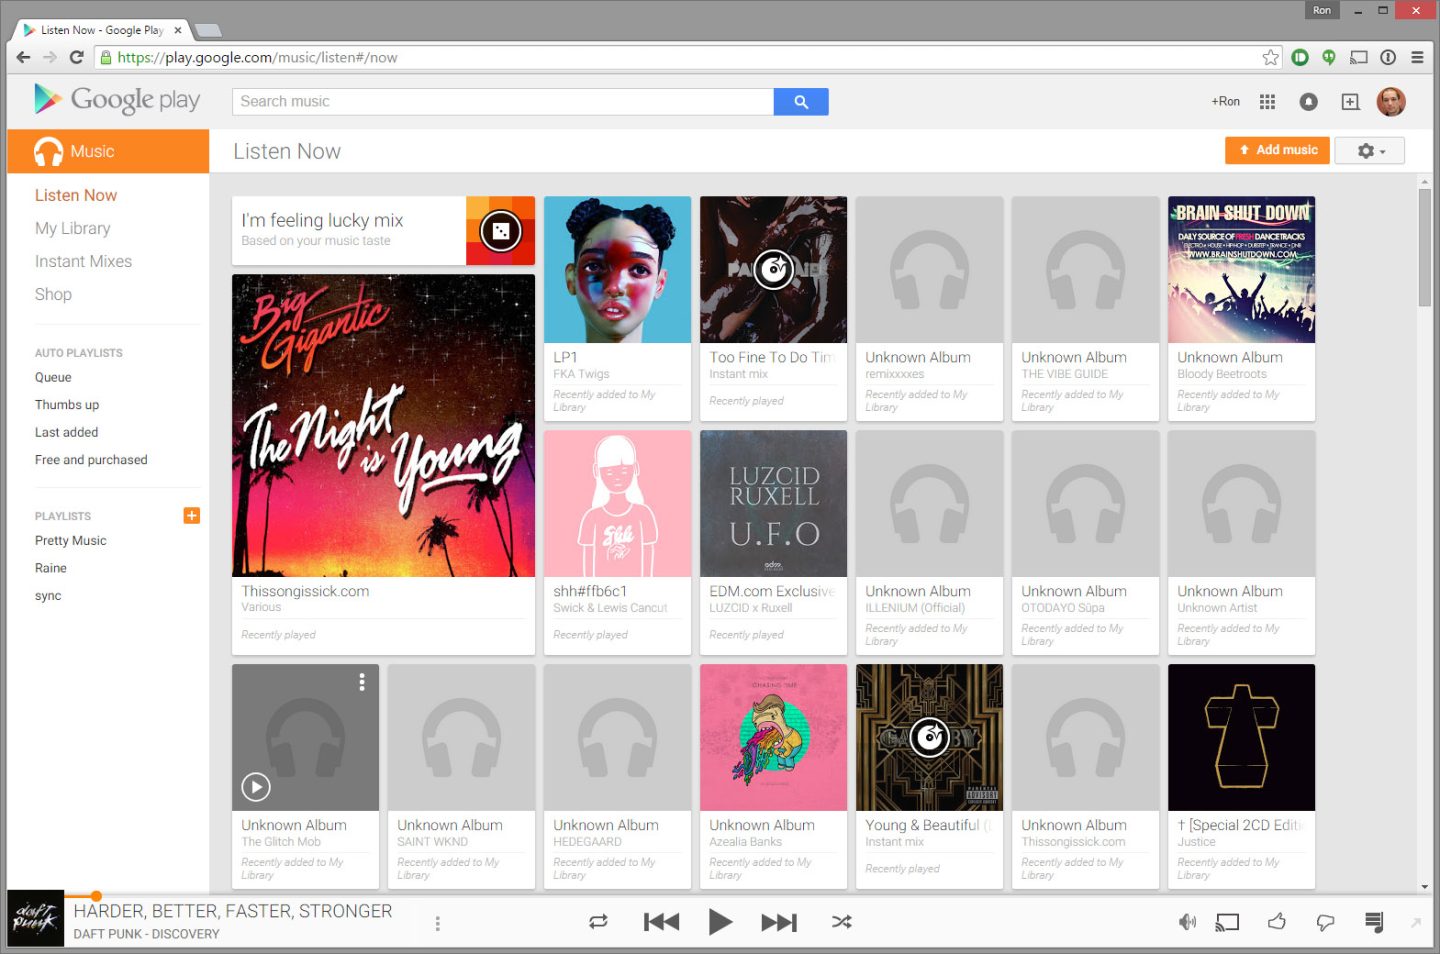Click the main play button

coord(720,922)
